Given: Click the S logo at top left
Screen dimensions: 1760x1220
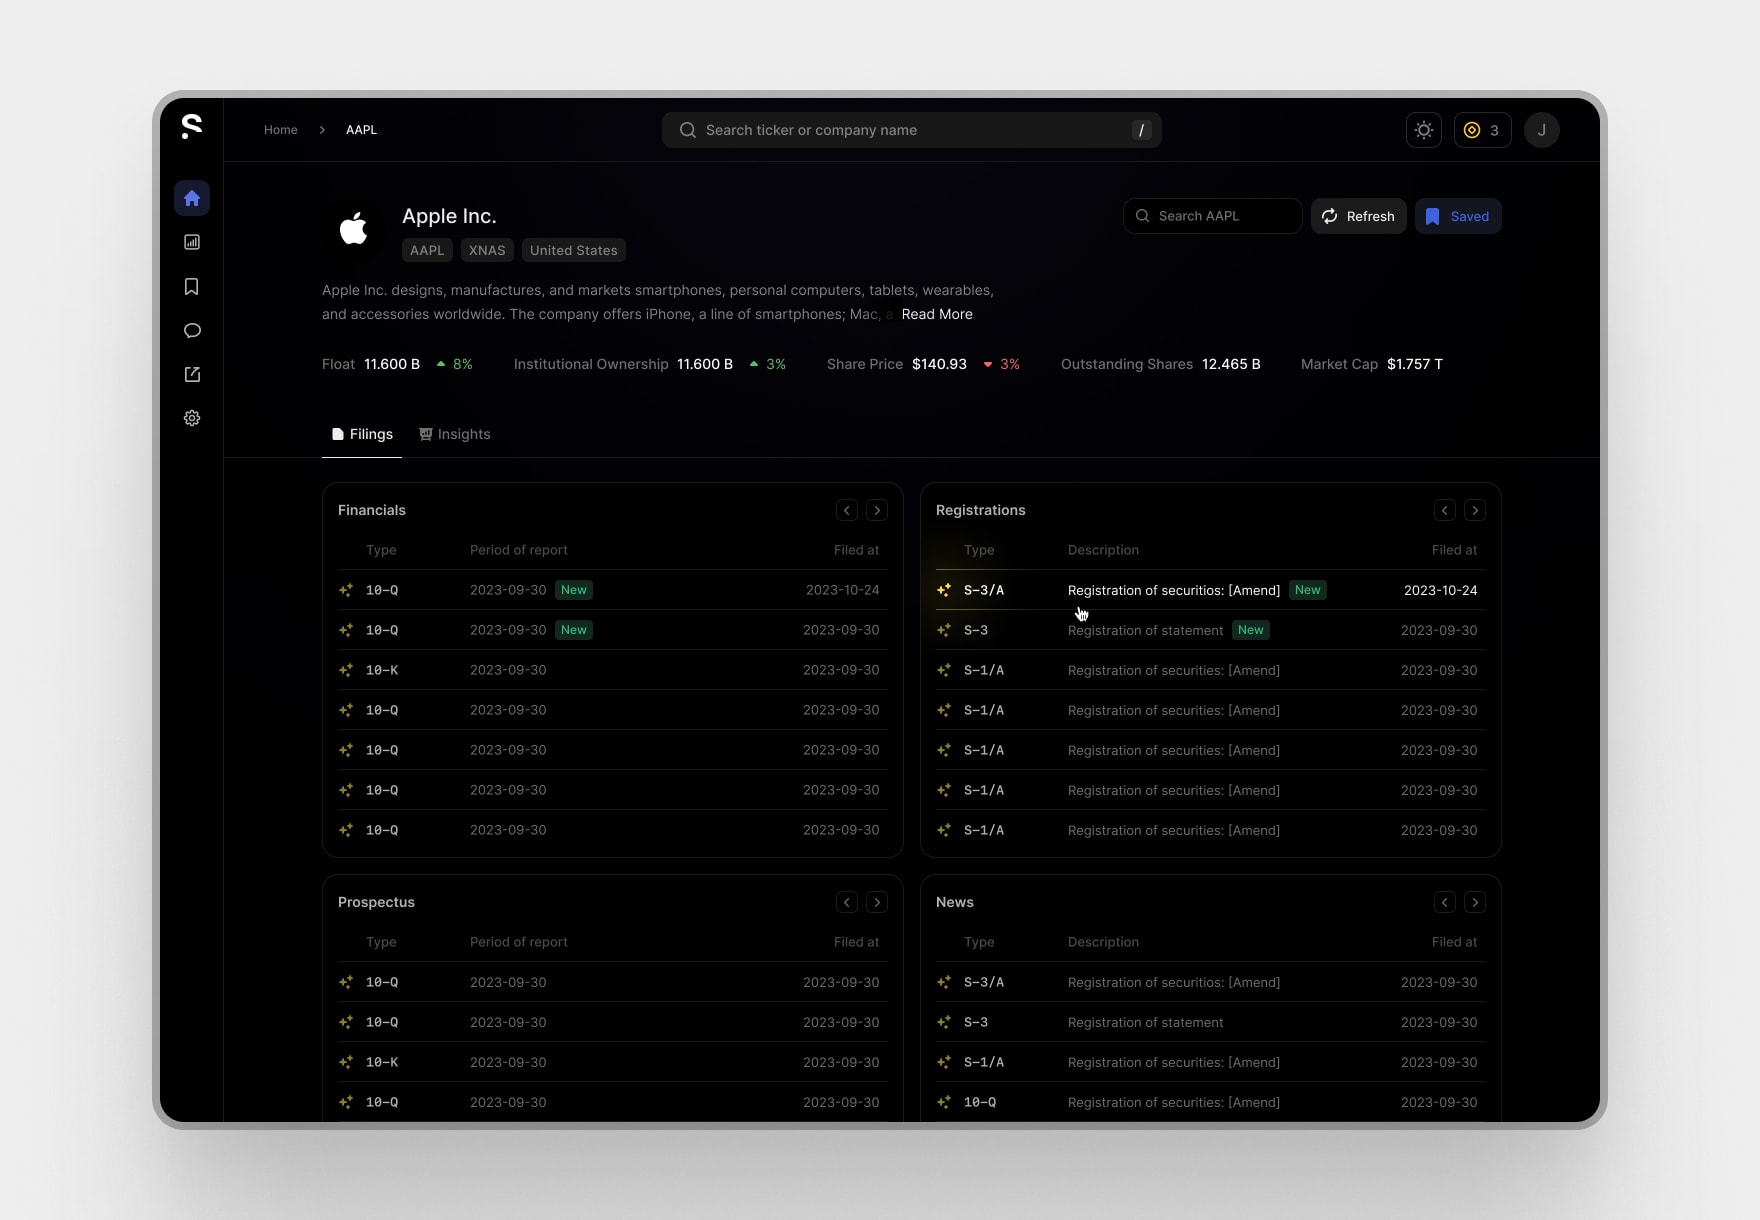Looking at the screenshot, I should click(192, 126).
